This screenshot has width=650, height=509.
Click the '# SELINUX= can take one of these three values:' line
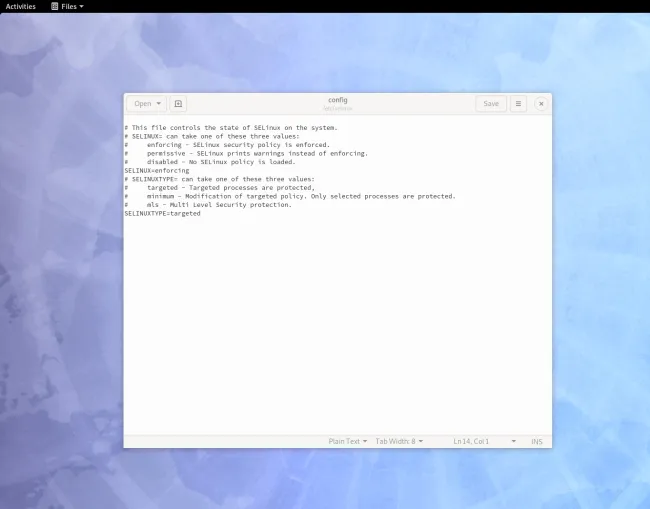[212, 136]
